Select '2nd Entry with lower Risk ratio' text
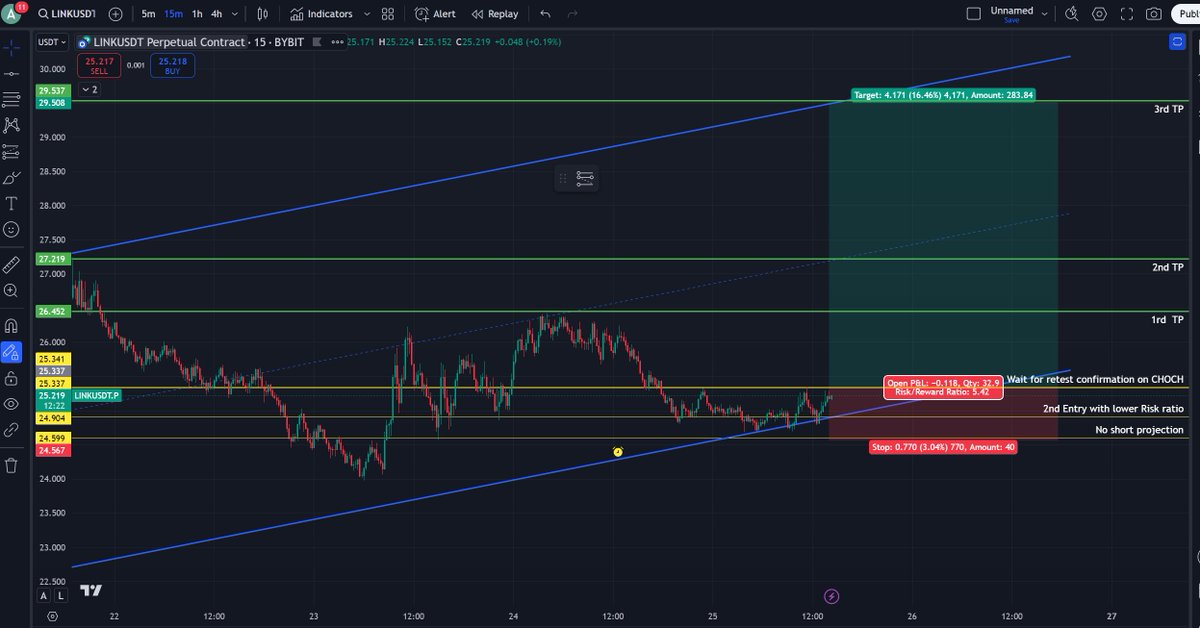1200x628 pixels. click(x=1114, y=409)
